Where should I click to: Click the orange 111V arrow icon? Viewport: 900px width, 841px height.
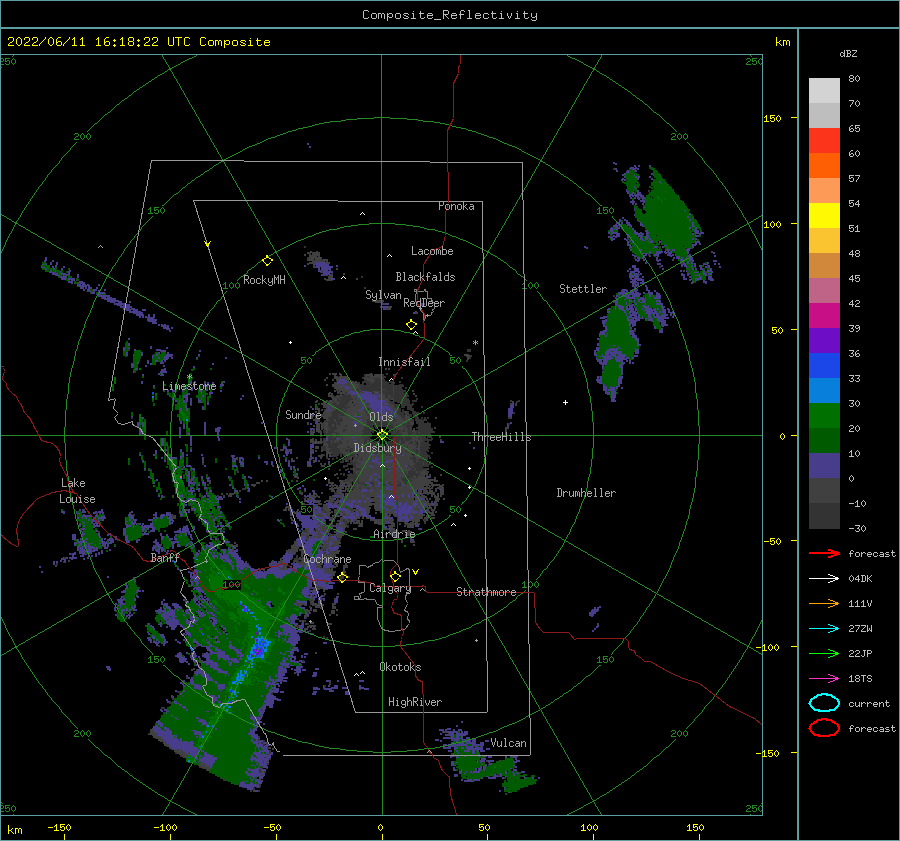824,603
